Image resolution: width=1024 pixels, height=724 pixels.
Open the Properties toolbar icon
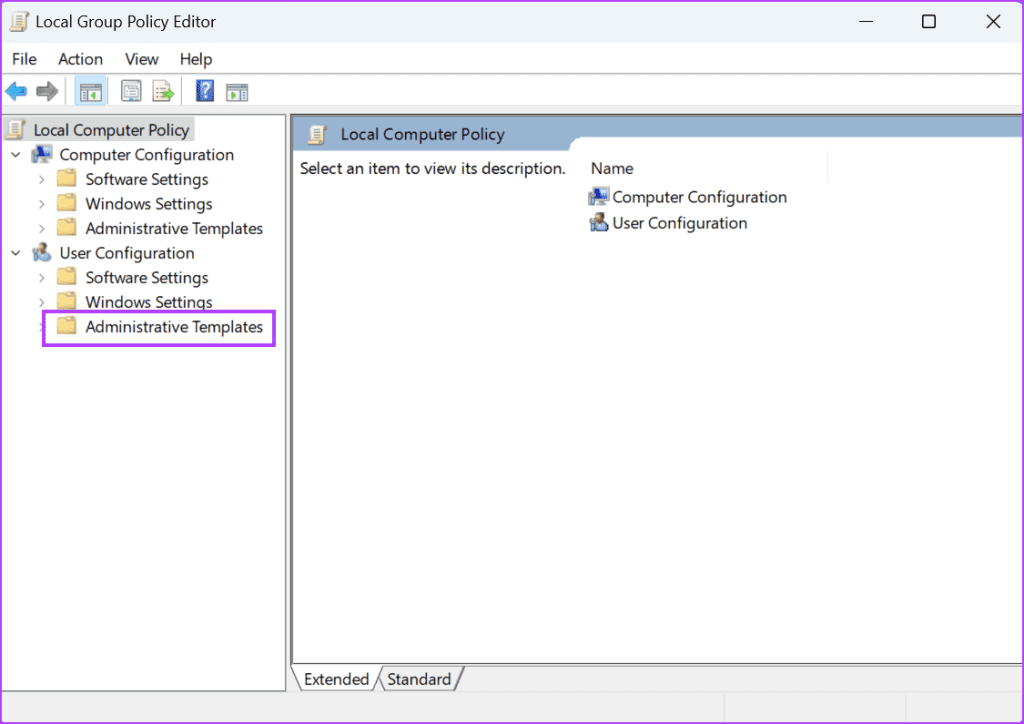point(131,91)
